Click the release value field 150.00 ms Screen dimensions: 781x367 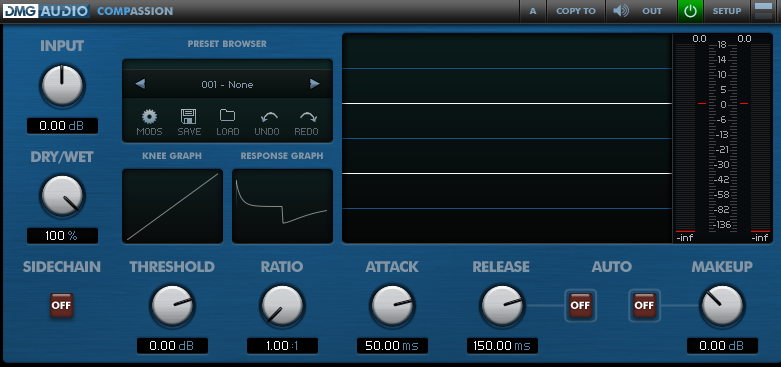coord(503,346)
